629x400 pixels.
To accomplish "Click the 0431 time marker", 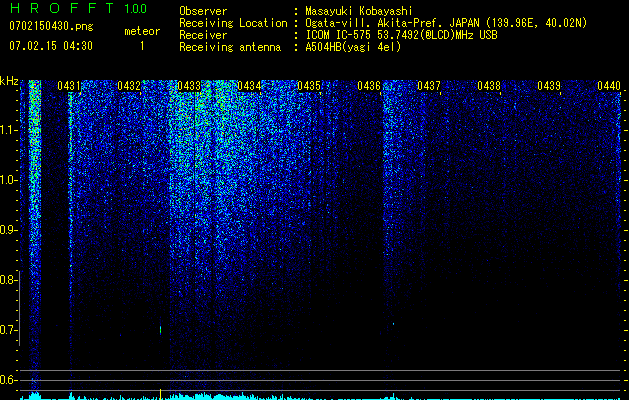I will click(69, 86).
